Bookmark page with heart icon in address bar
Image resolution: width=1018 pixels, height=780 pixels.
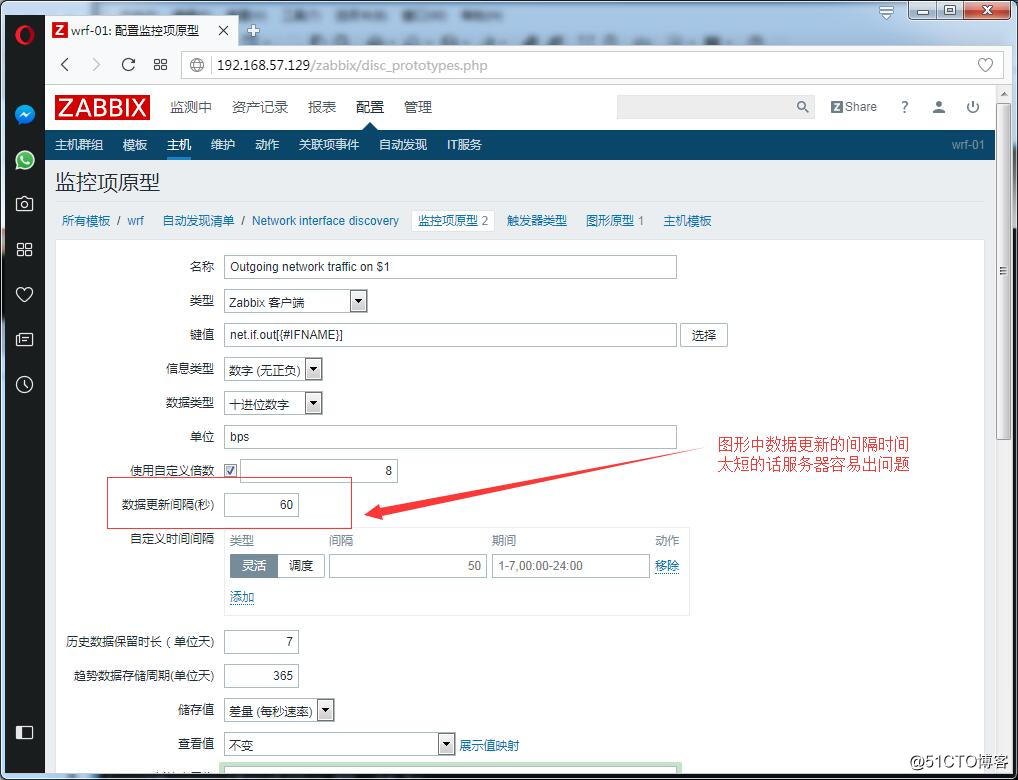(x=986, y=65)
